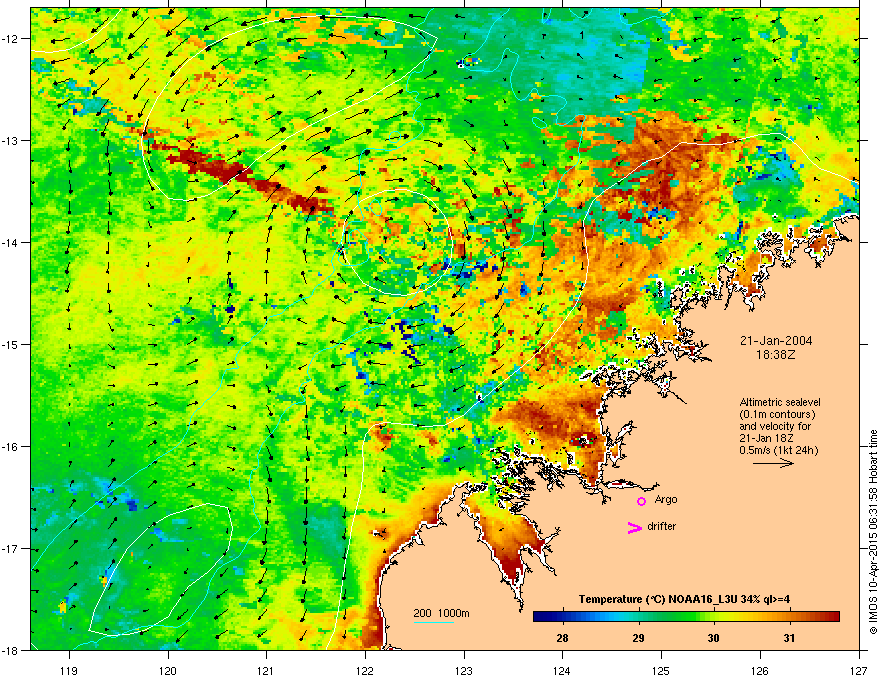Click latitude axis label -16
This screenshot has width=880, height=680.
point(11,446)
